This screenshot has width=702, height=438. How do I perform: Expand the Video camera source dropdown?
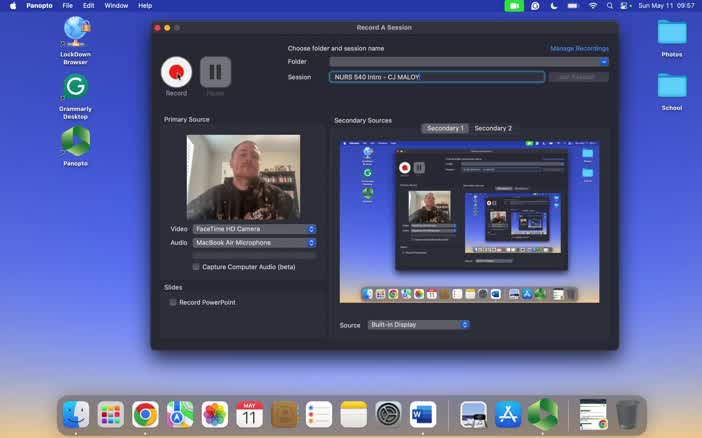tap(254, 229)
